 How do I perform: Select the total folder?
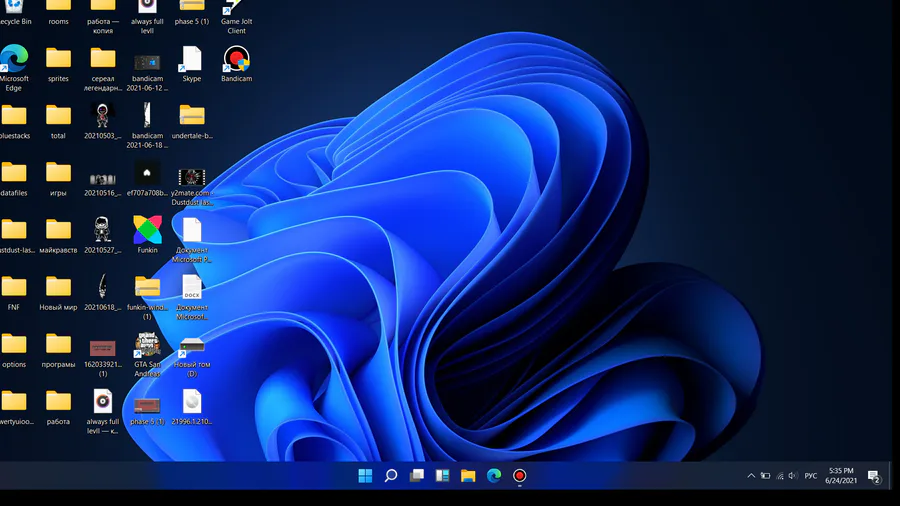58,122
